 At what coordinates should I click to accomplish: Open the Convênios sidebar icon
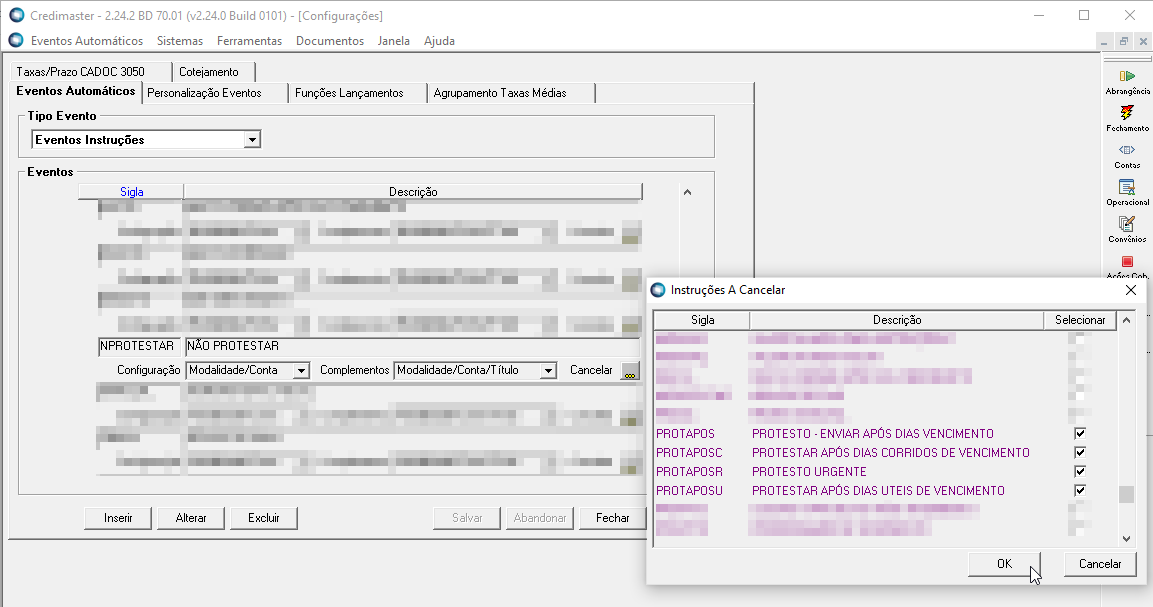tap(1127, 230)
